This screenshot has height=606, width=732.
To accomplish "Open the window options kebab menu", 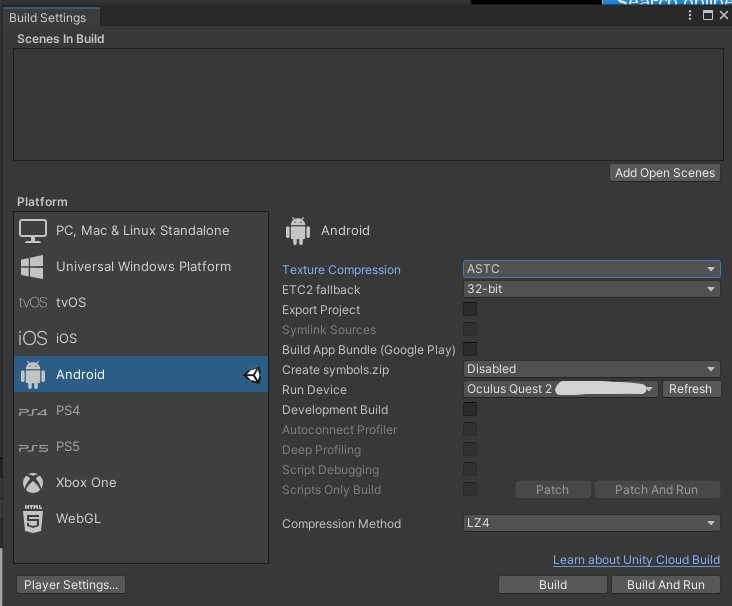I will (690, 15).
